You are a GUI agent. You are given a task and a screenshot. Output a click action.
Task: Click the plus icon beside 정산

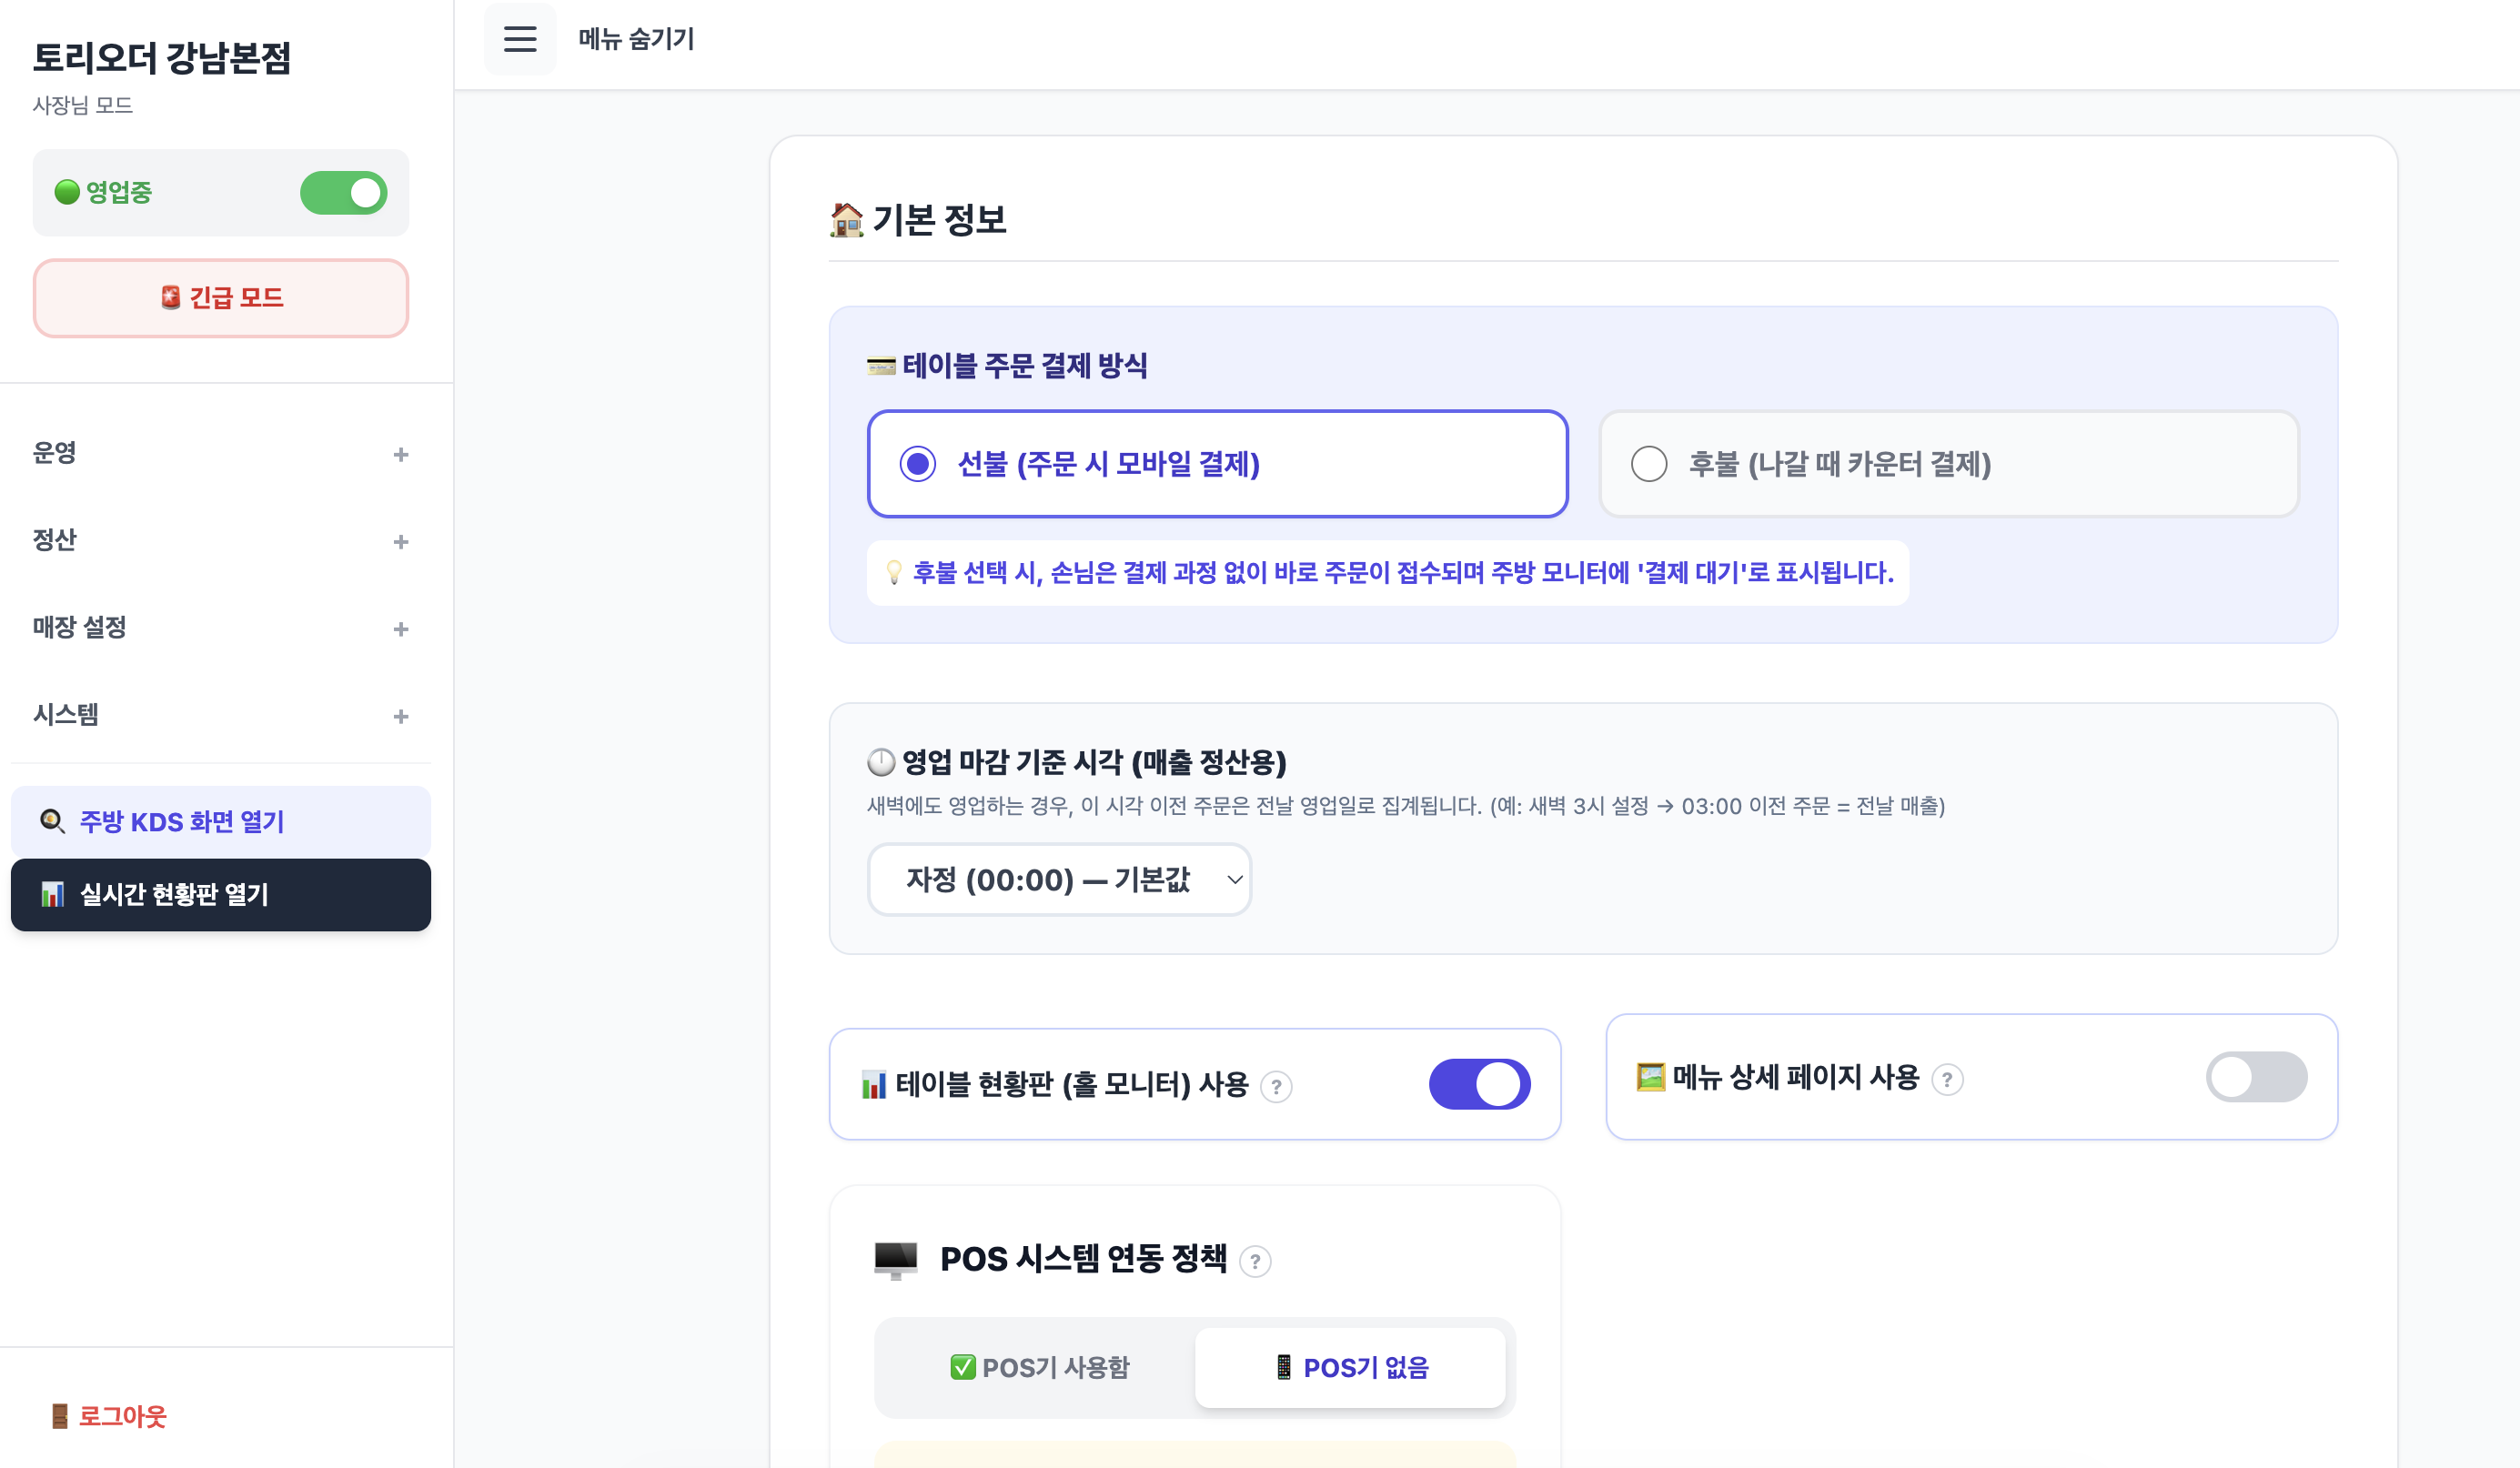click(401, 542)
